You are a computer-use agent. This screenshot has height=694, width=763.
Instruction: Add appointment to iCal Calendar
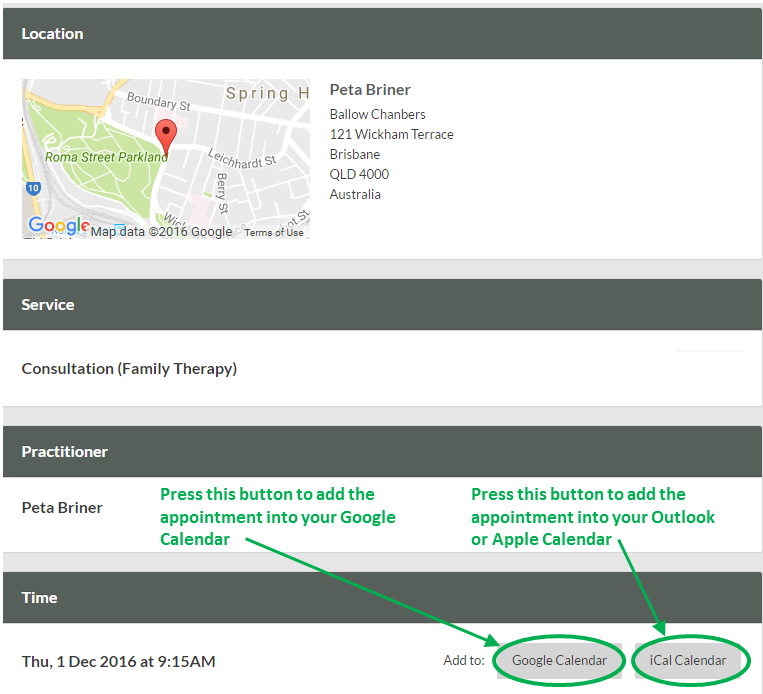coord(688,660)
